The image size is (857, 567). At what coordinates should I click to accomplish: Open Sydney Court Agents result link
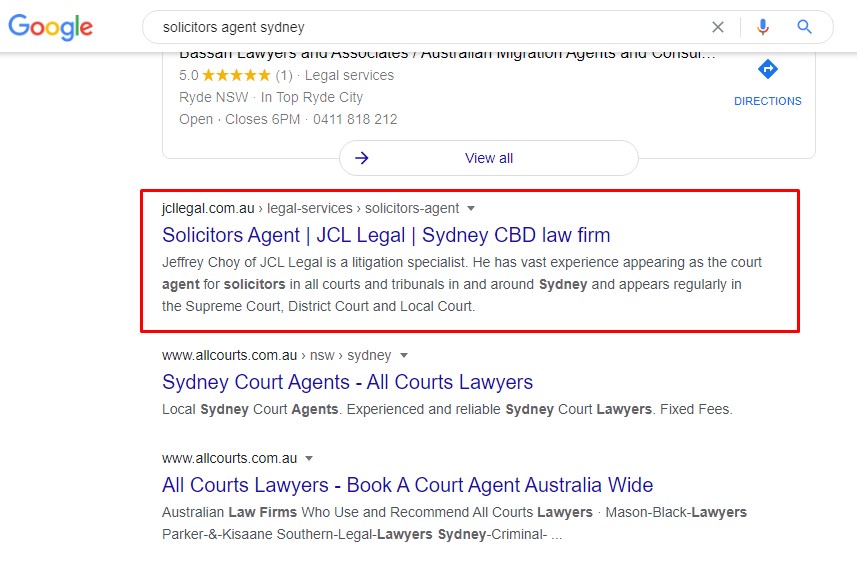347,382
